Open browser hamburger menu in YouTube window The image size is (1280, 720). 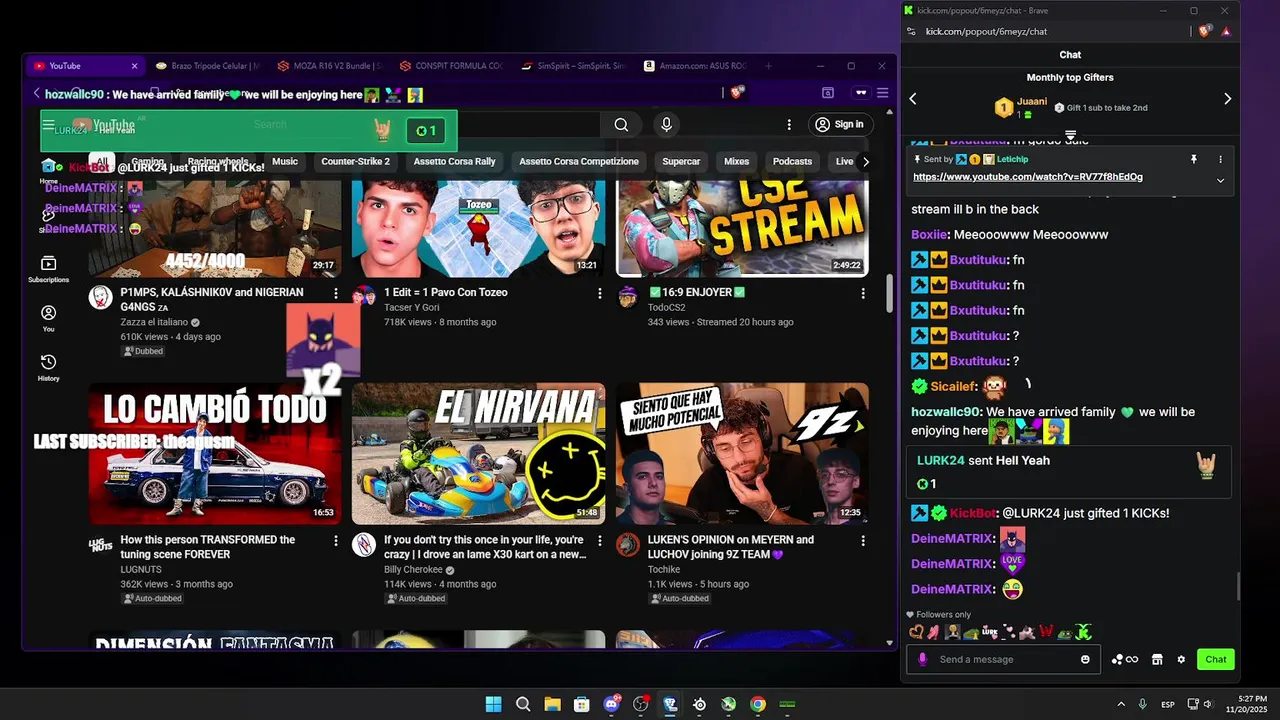point(882,93)
